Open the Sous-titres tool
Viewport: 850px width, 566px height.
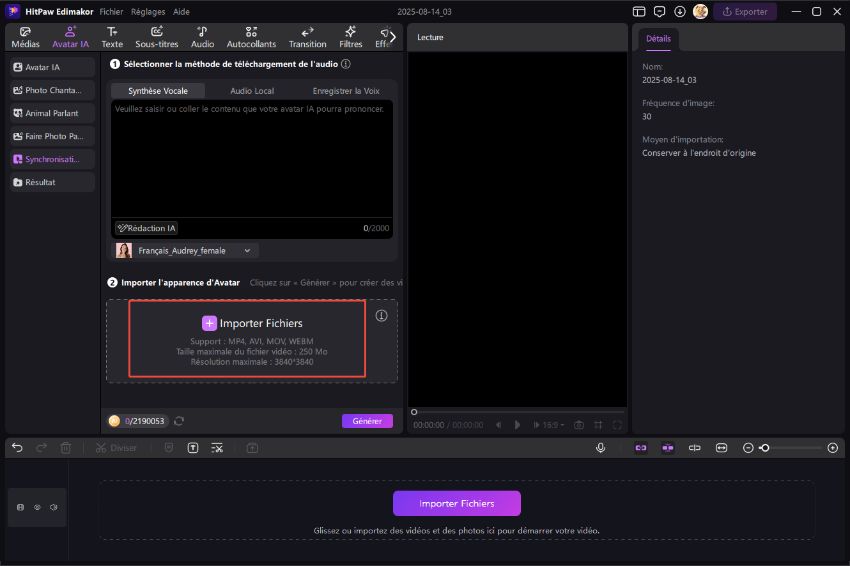[157, 37]
